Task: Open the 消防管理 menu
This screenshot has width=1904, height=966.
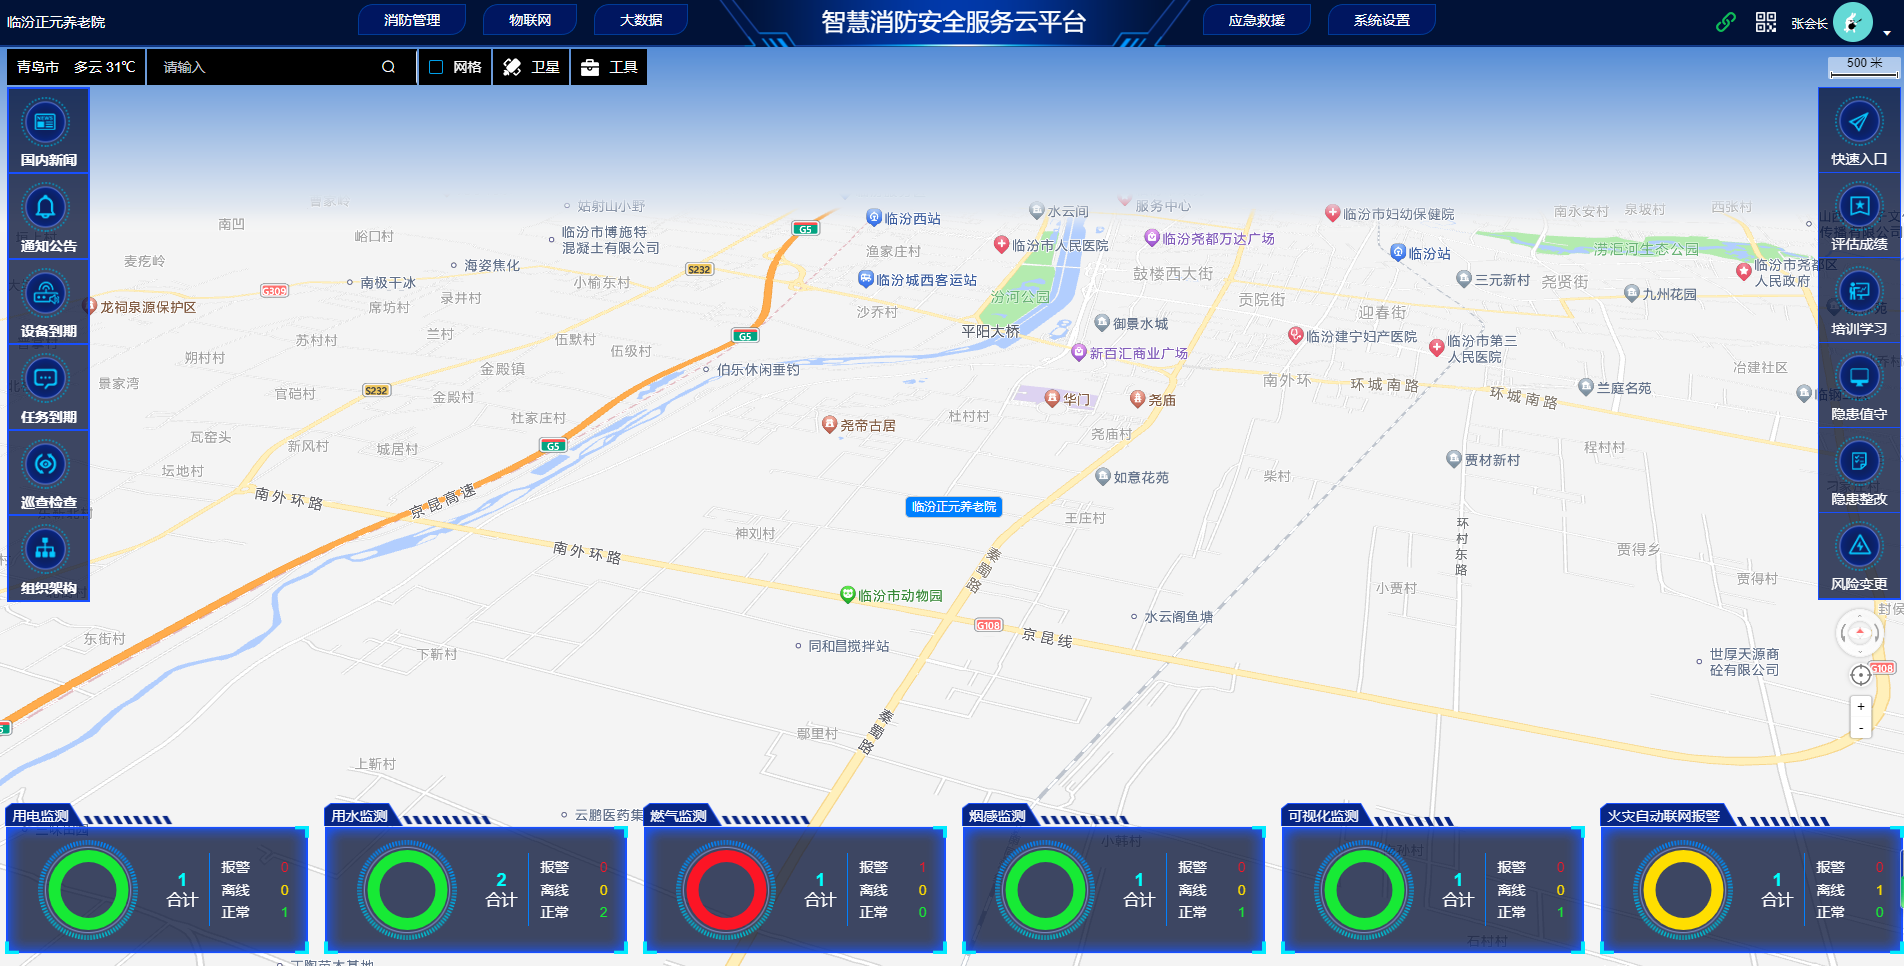Action: click(x=412, y=20)
